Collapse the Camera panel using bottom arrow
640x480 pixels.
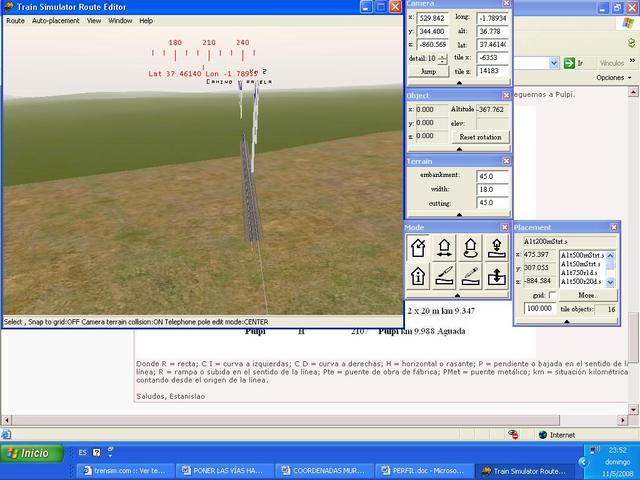click(459, 83)
